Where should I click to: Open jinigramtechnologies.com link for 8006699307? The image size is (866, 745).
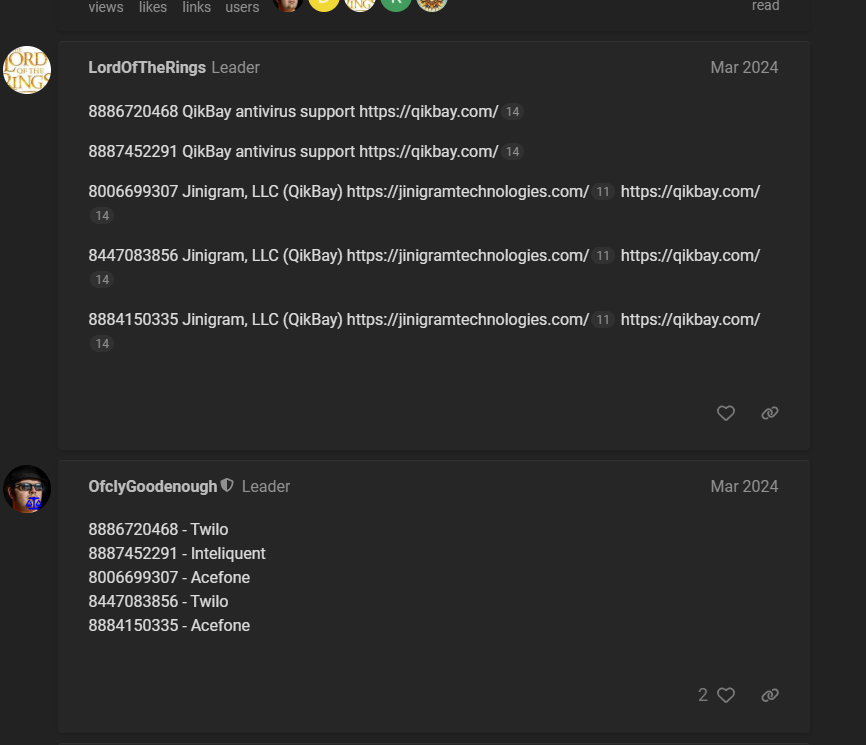pos(467,192)
